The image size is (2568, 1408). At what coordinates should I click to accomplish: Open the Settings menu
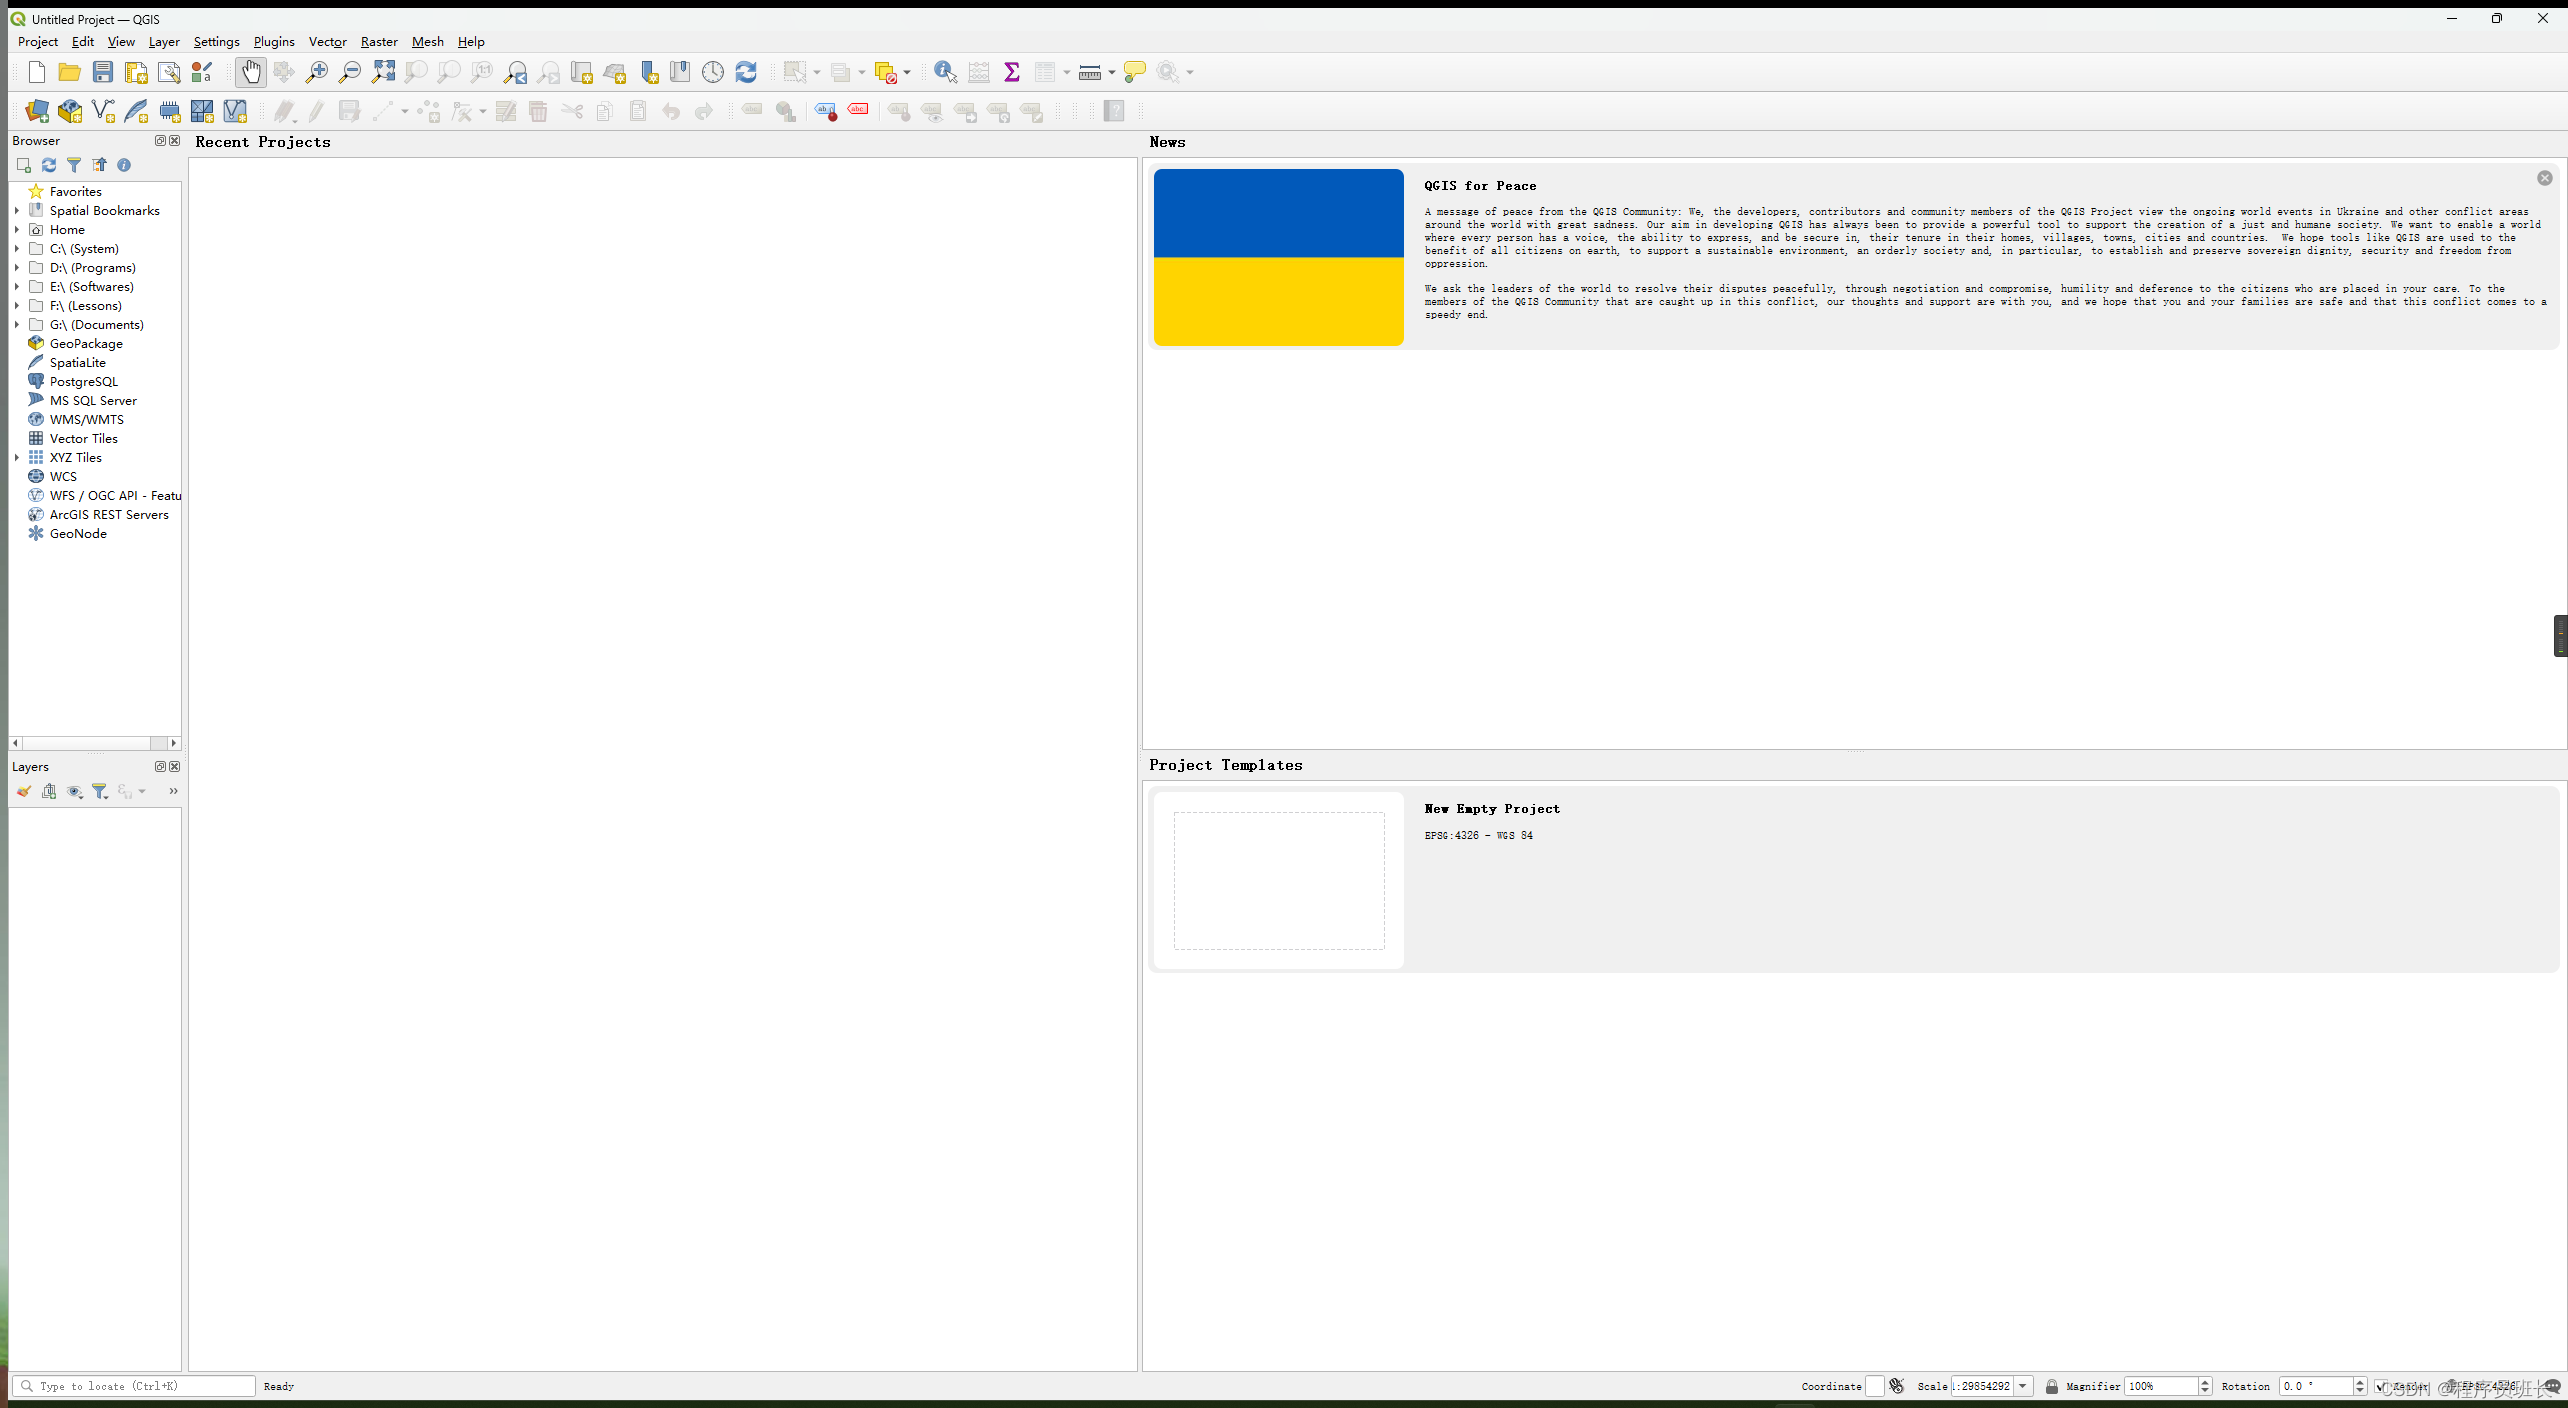tap(216, 42)
